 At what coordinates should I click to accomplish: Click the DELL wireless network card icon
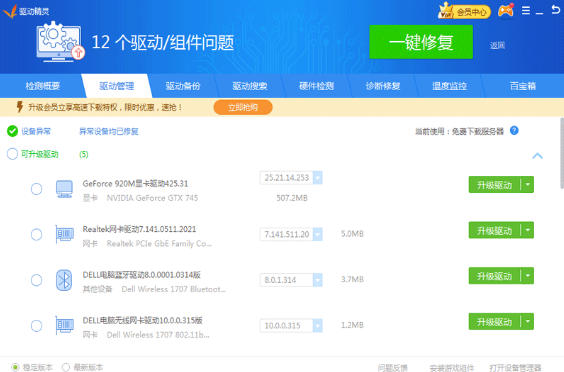tap(64, 325)
